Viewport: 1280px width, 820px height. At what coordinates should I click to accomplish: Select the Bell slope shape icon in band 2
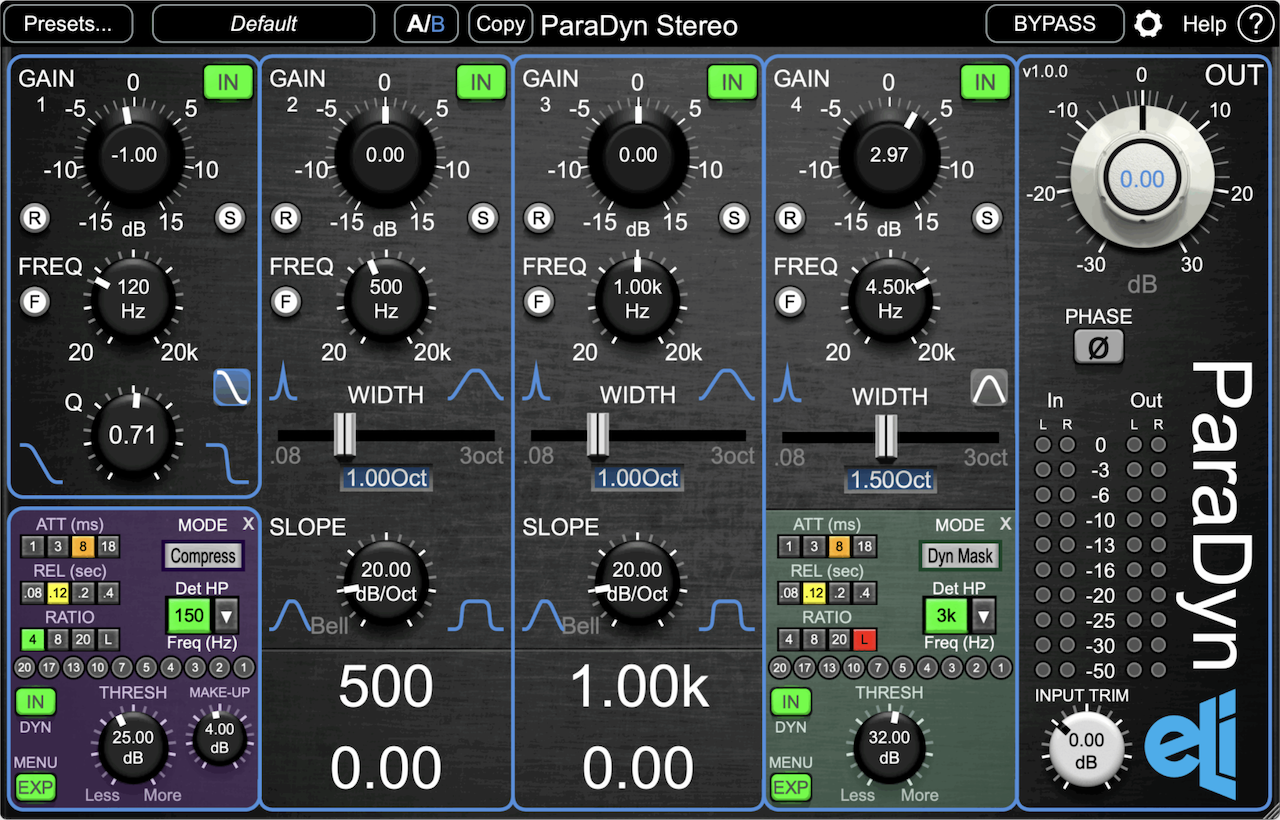tap(293, 615)
